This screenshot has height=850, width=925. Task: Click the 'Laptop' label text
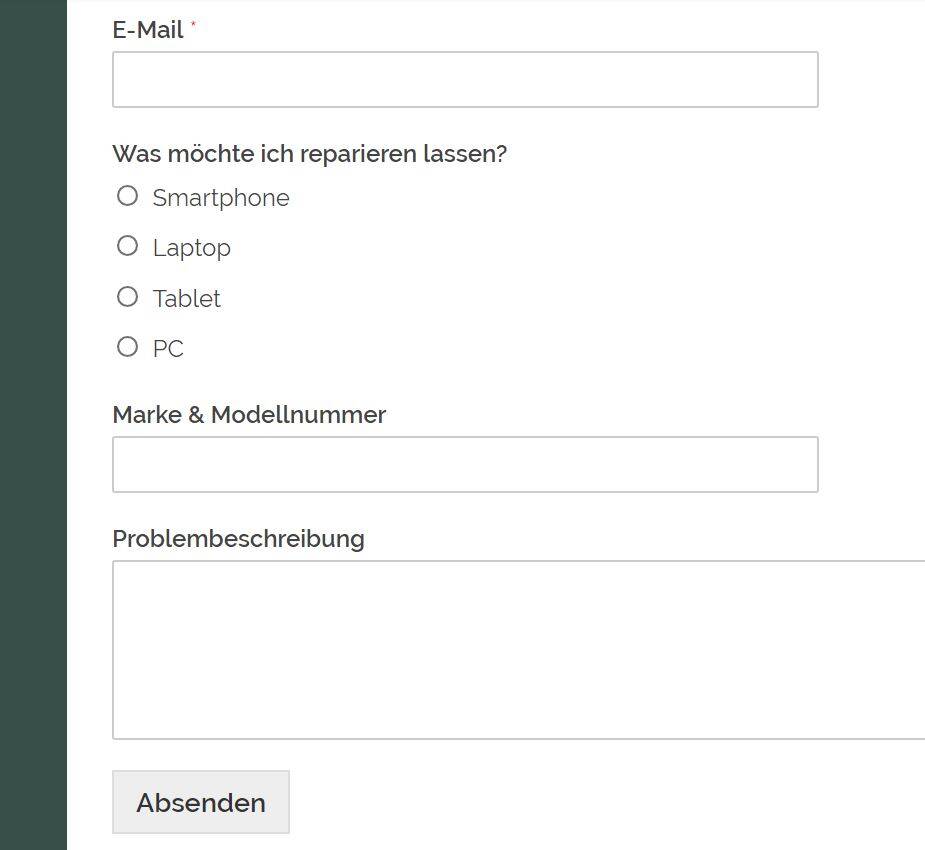click(x=192, y=248)
